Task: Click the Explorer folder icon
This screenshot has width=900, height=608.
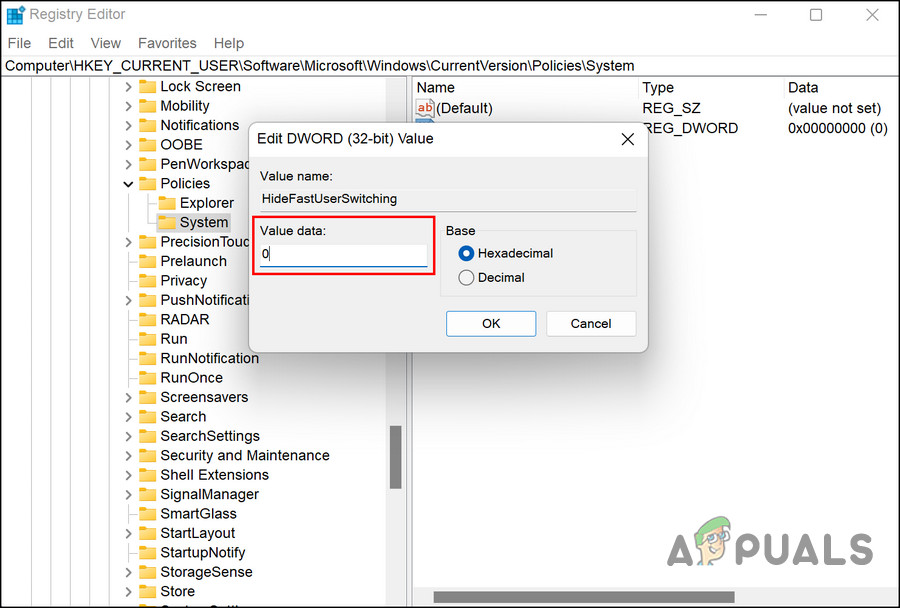Action: pyautogui.click(x=167, y=203)
